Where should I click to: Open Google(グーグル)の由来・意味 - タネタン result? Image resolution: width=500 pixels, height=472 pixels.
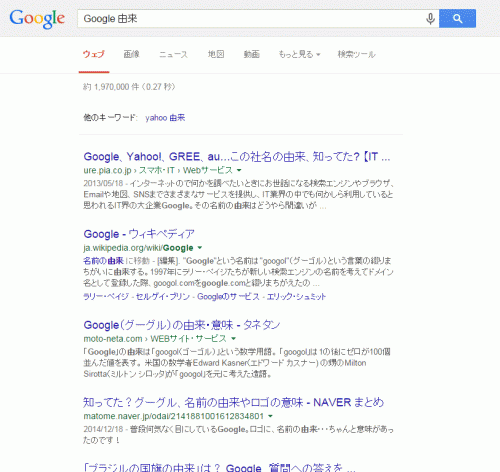[x=182, y=325]
